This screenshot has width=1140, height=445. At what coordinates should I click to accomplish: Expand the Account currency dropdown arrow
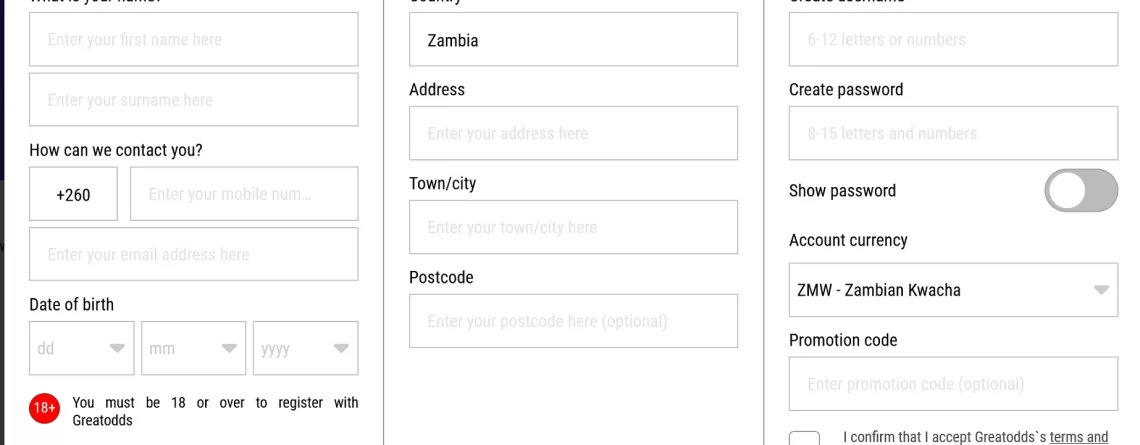click(1101, 290)
